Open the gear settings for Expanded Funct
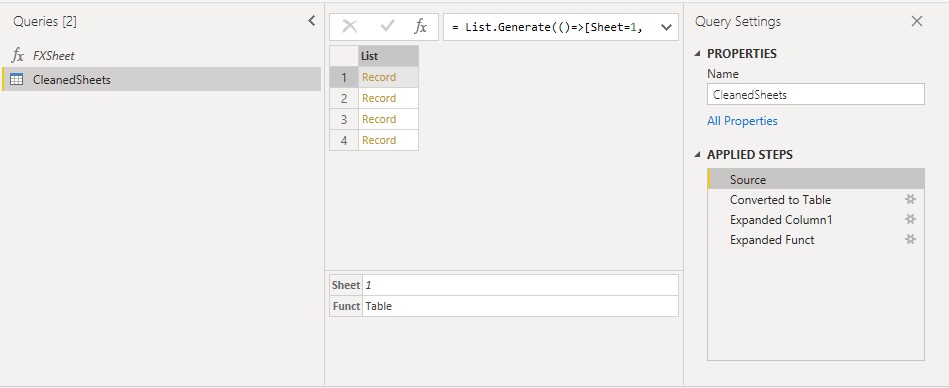The height and width of the screenshot is (388, 949). point(910,239)
